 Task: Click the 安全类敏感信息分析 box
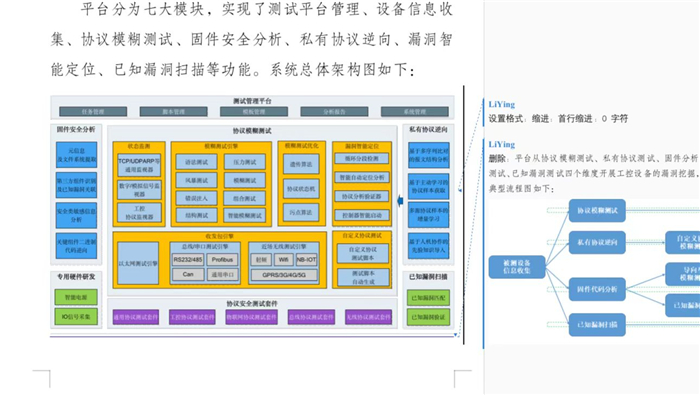(76, 216)
